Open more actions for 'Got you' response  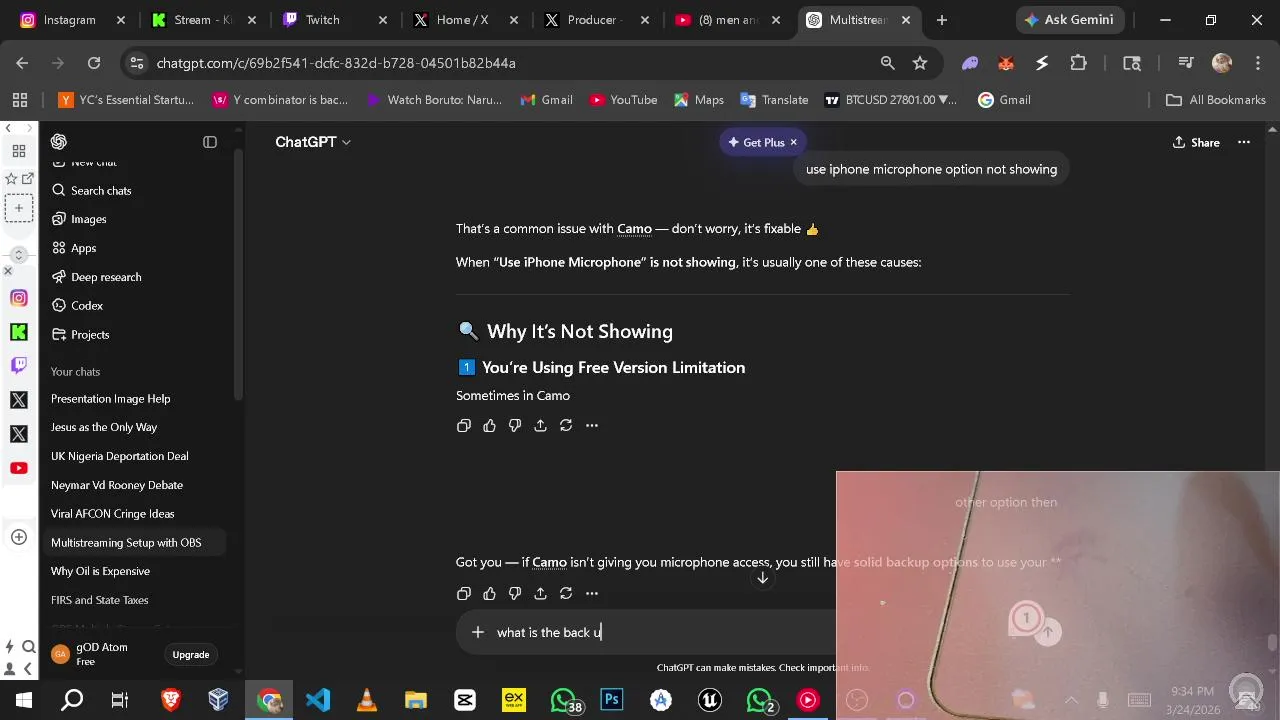[592, 593]
